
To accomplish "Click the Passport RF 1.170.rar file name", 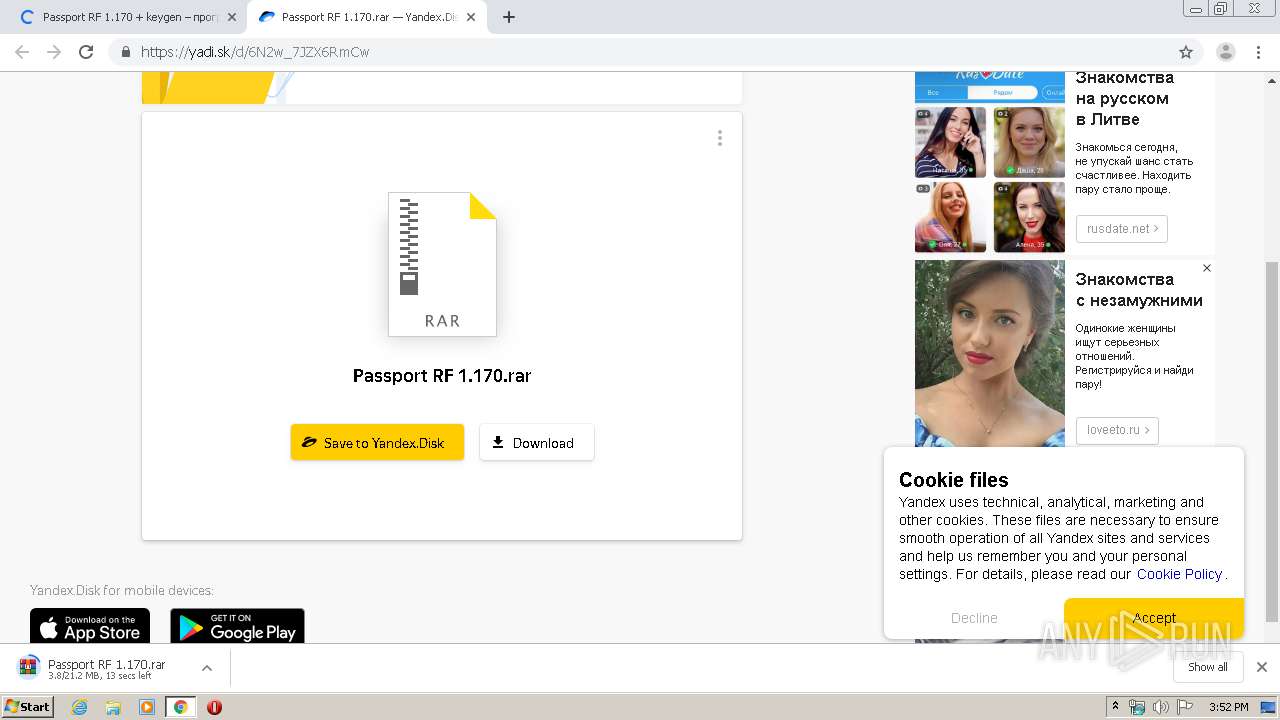I will (x=442, y=376).
